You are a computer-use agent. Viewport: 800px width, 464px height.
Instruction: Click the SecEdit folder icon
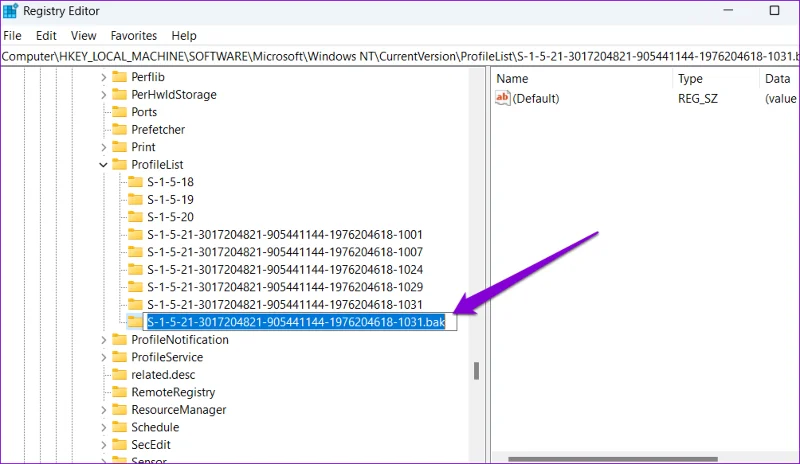[119, 444]
